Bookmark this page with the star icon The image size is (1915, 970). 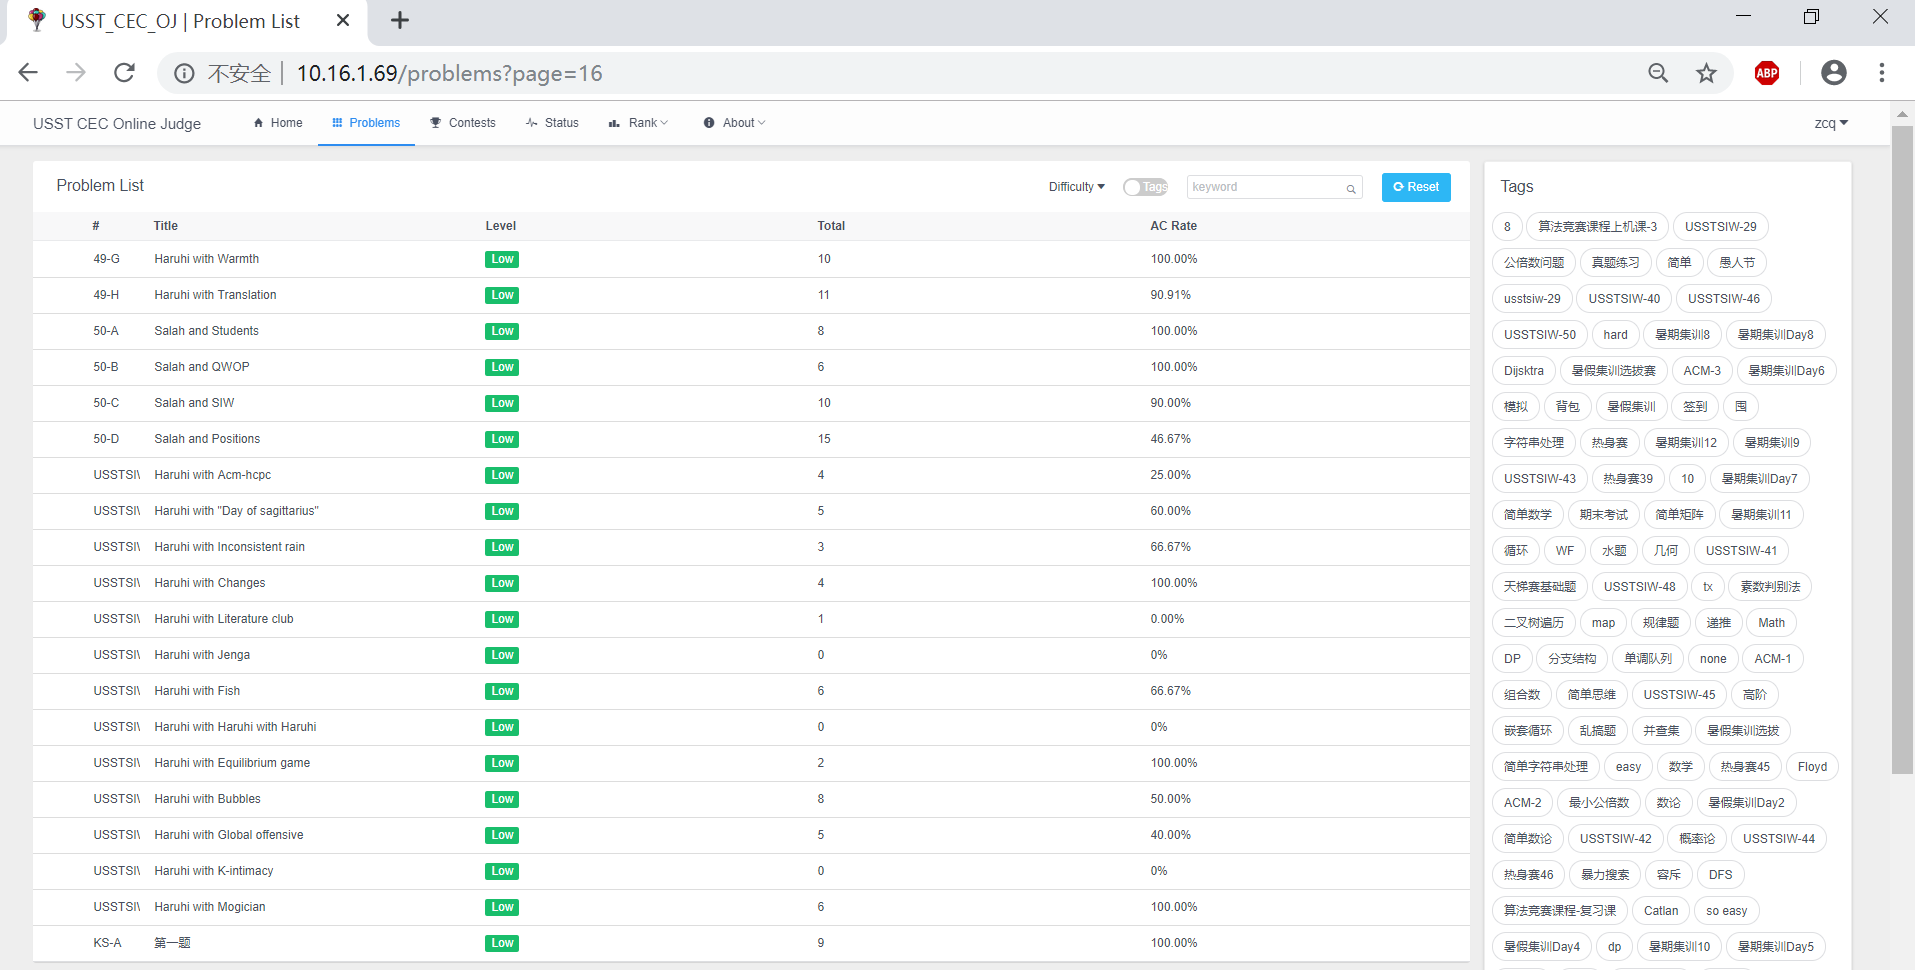[1706, 73]
